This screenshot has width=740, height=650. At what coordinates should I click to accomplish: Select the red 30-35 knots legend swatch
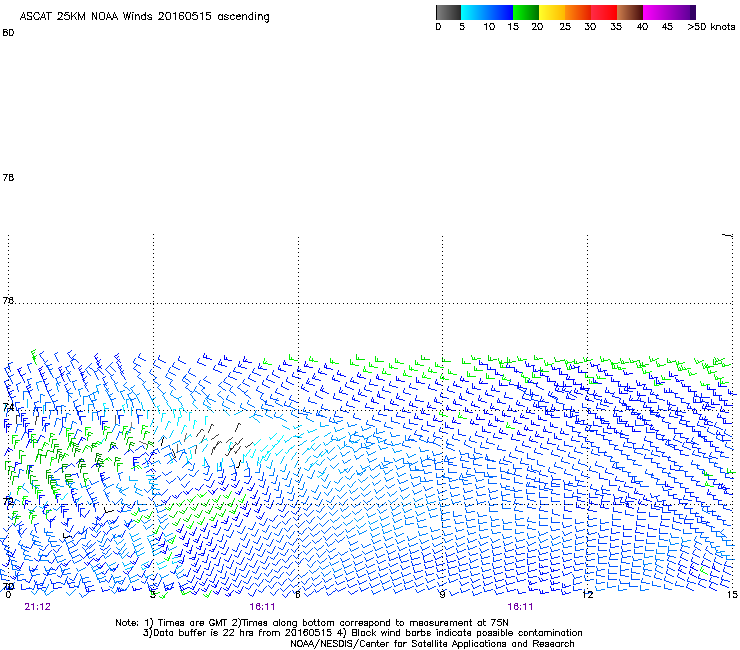click(604, 12)
